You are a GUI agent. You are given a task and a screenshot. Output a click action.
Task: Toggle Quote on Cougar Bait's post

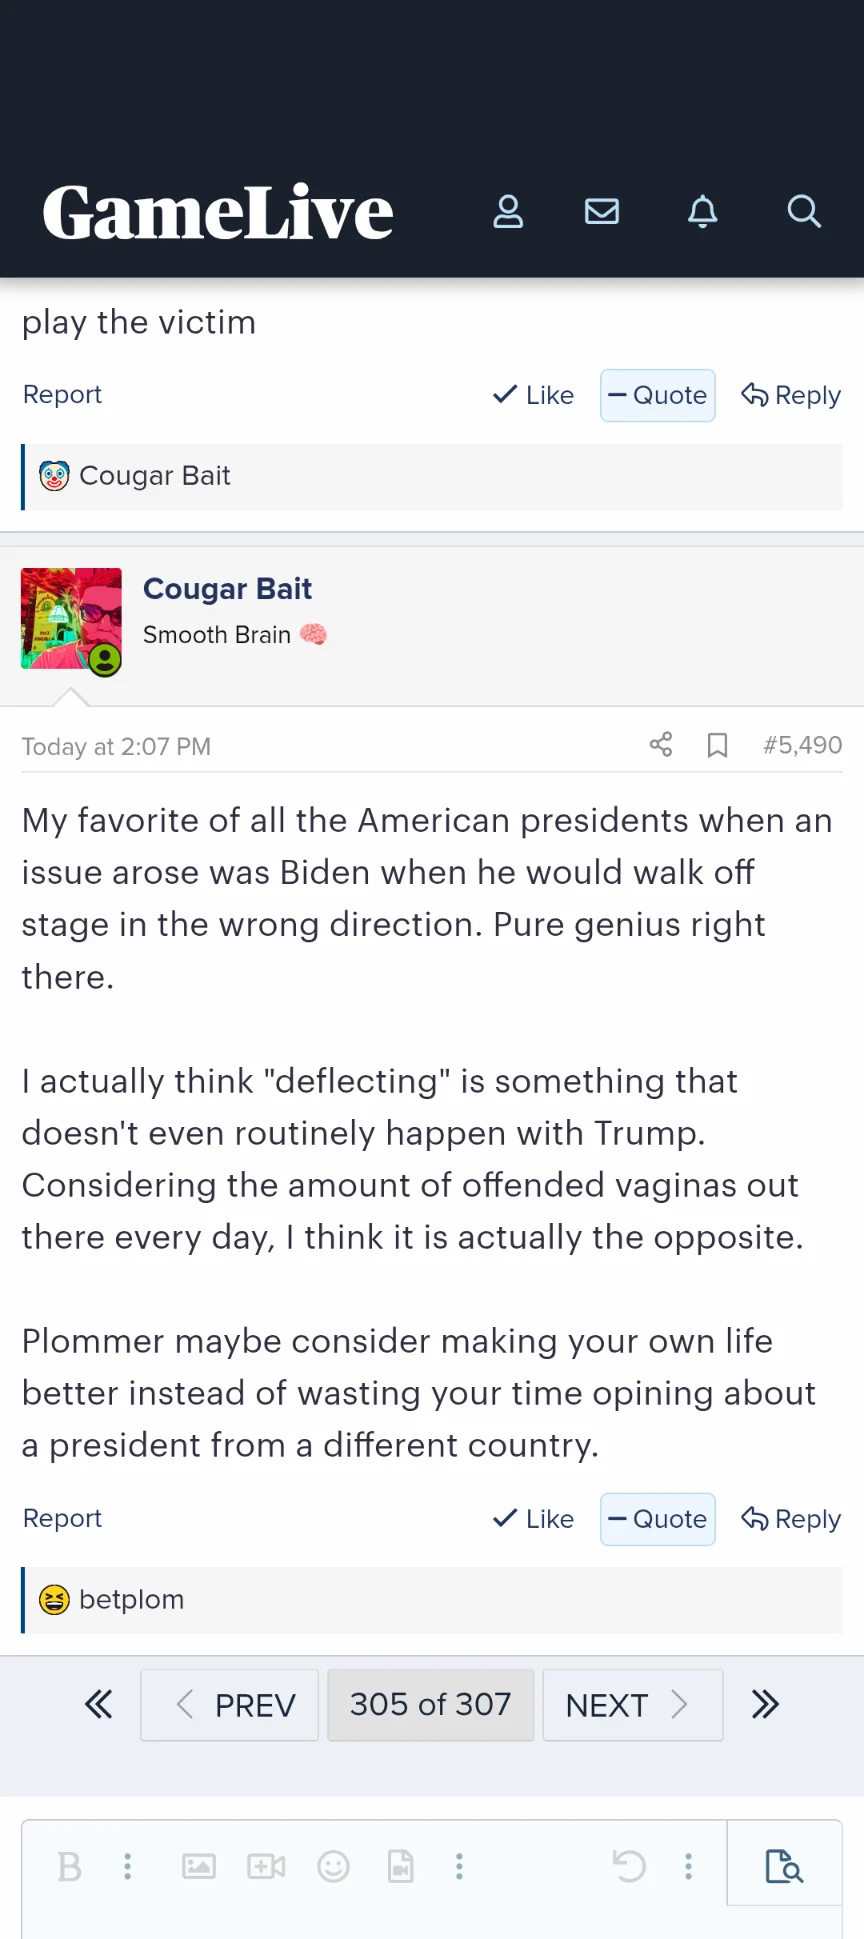tap(657, 1519)
